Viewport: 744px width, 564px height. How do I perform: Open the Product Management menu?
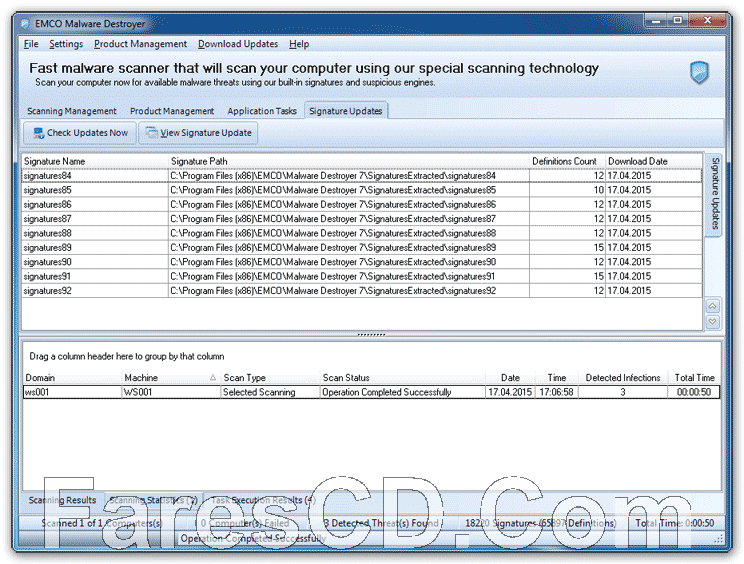(x=140, y=44)
